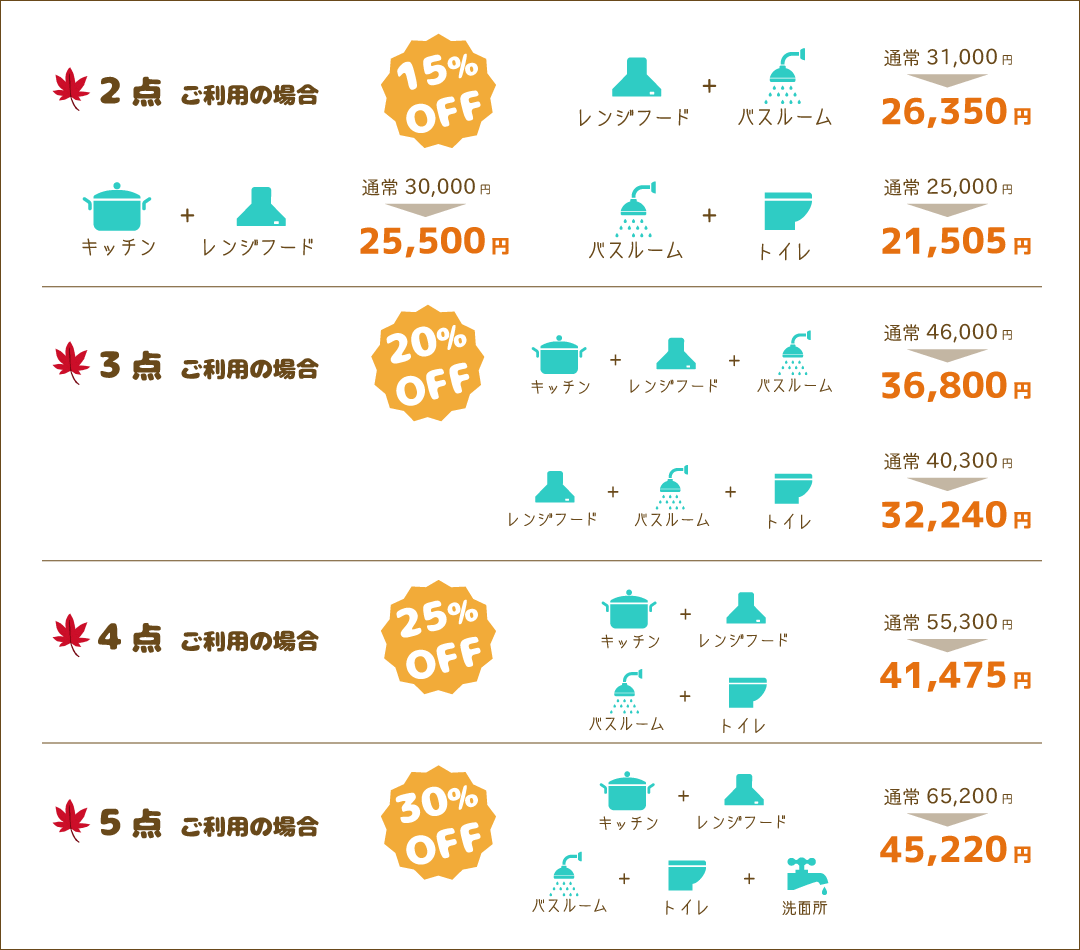Click the 15% OFF orange badge

439,91
